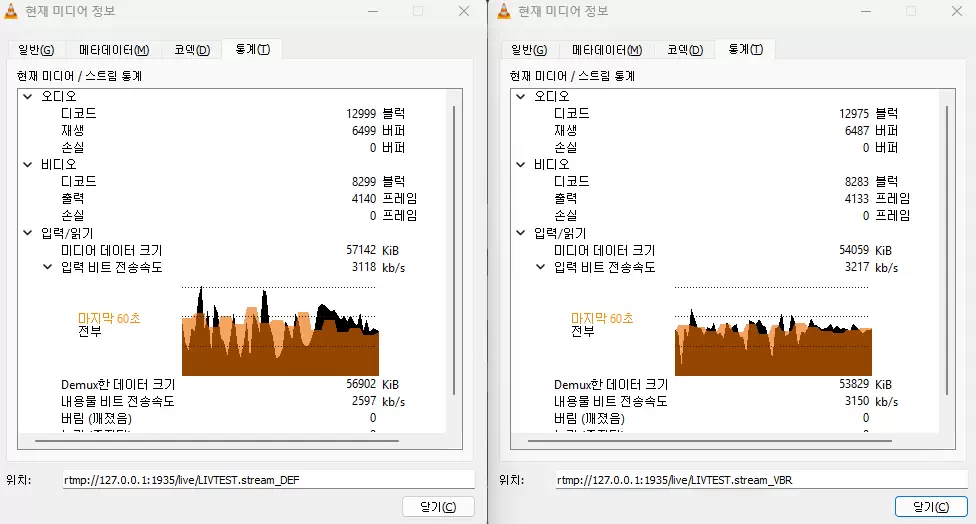
Task: Select value 3118 kb/s in left window
Action: click(x=378, y=267)
